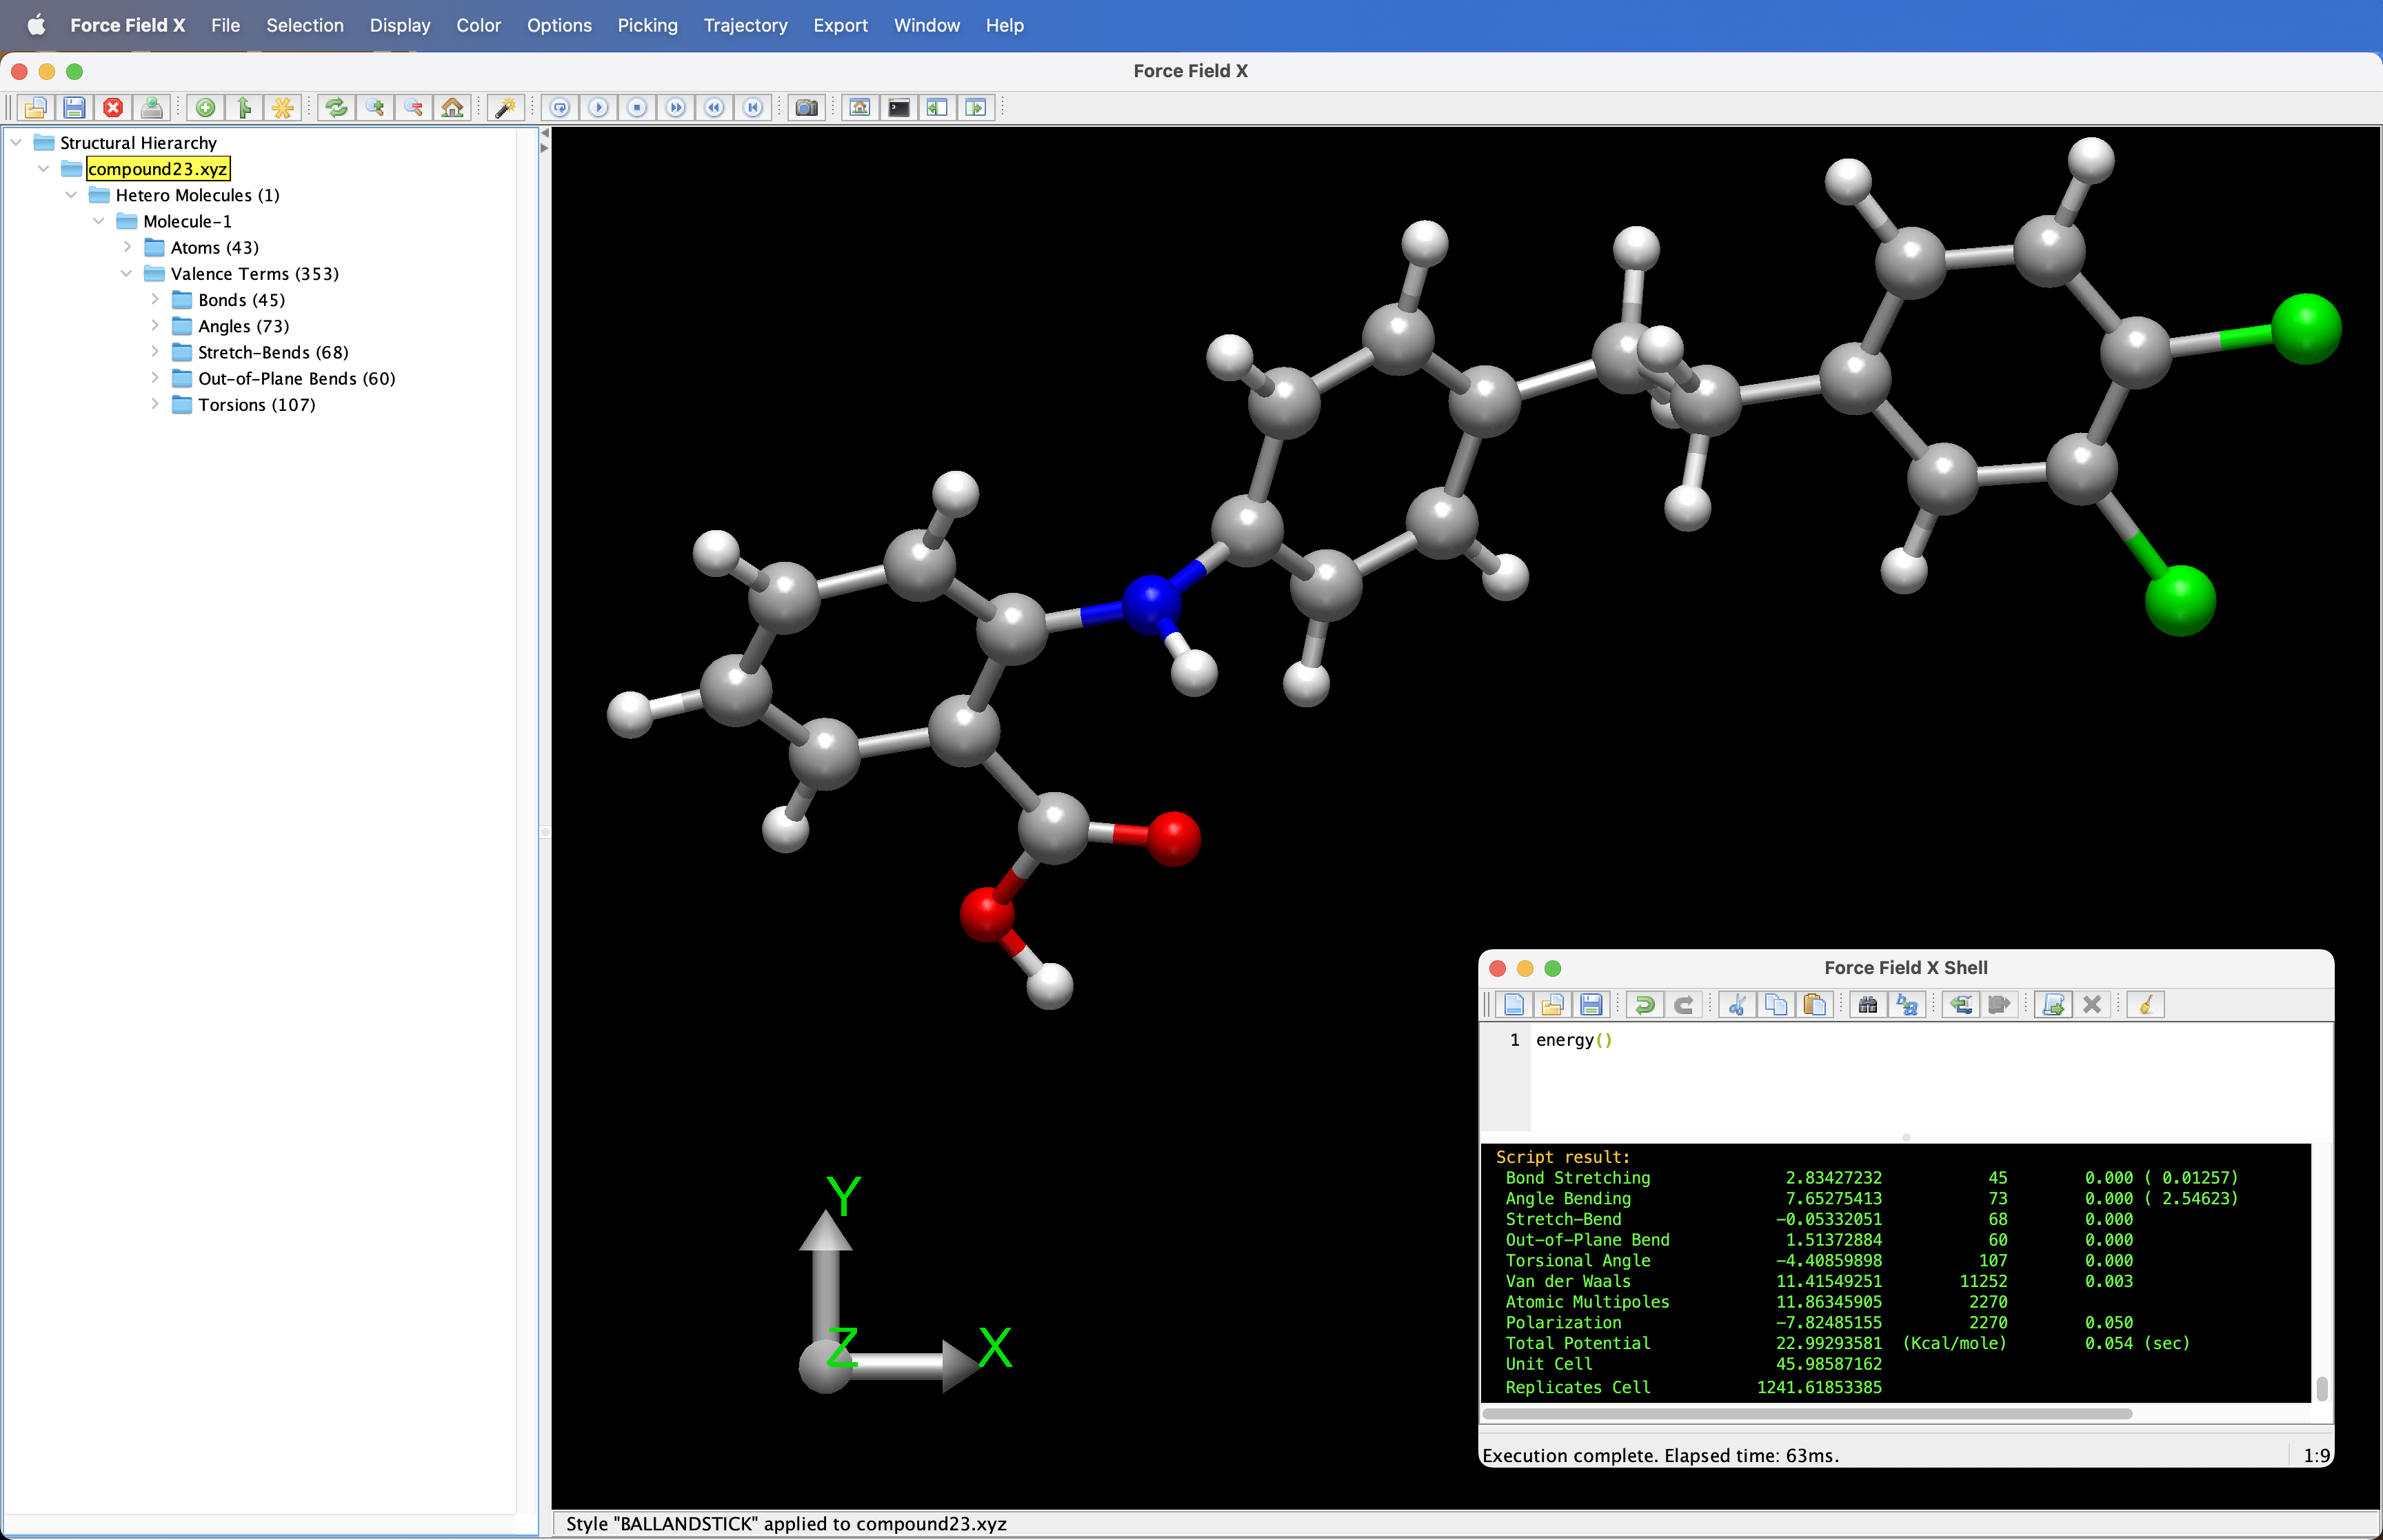This screenshot has height=1540, width=2383.
Task: Click the run script icon in Shell
Action: point(2053,1004)
